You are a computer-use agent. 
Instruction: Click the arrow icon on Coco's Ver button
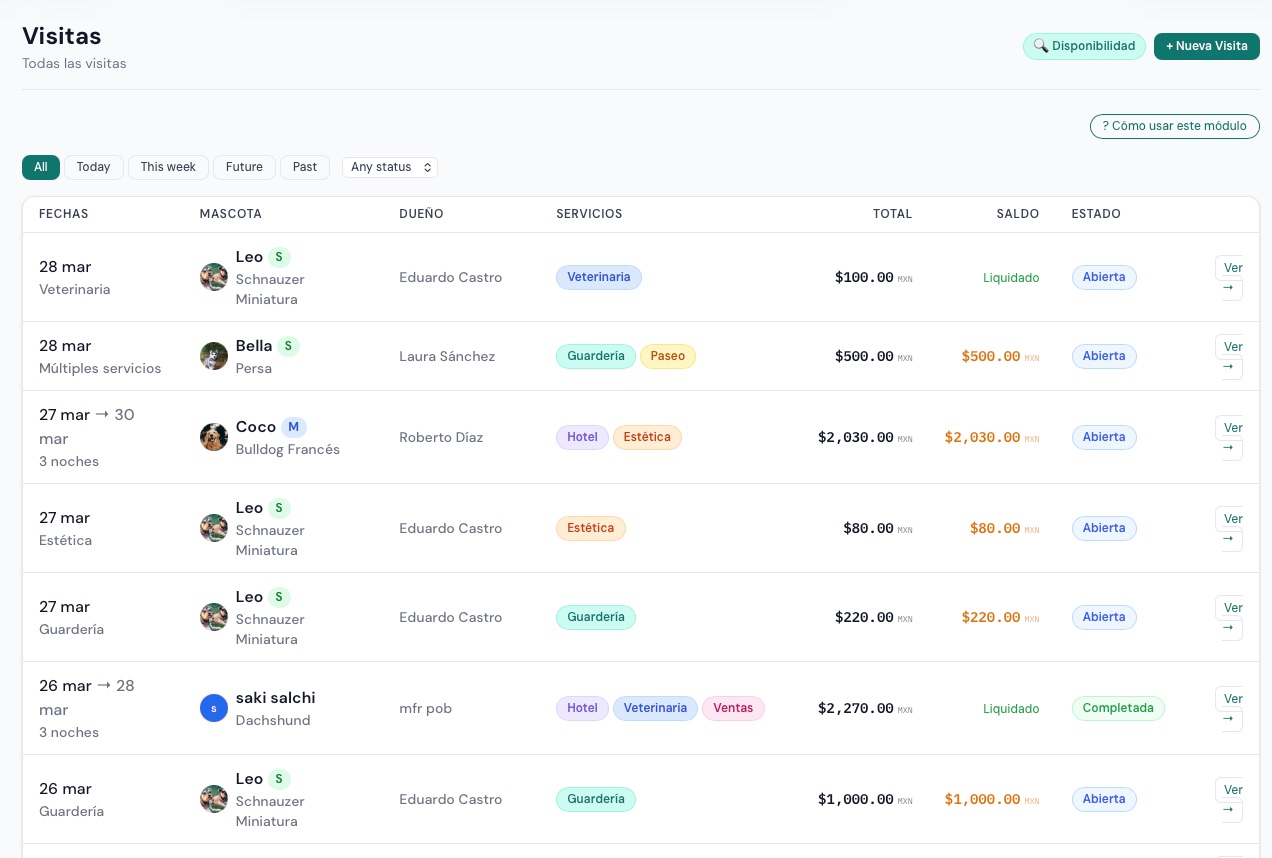pos(1228,448)
